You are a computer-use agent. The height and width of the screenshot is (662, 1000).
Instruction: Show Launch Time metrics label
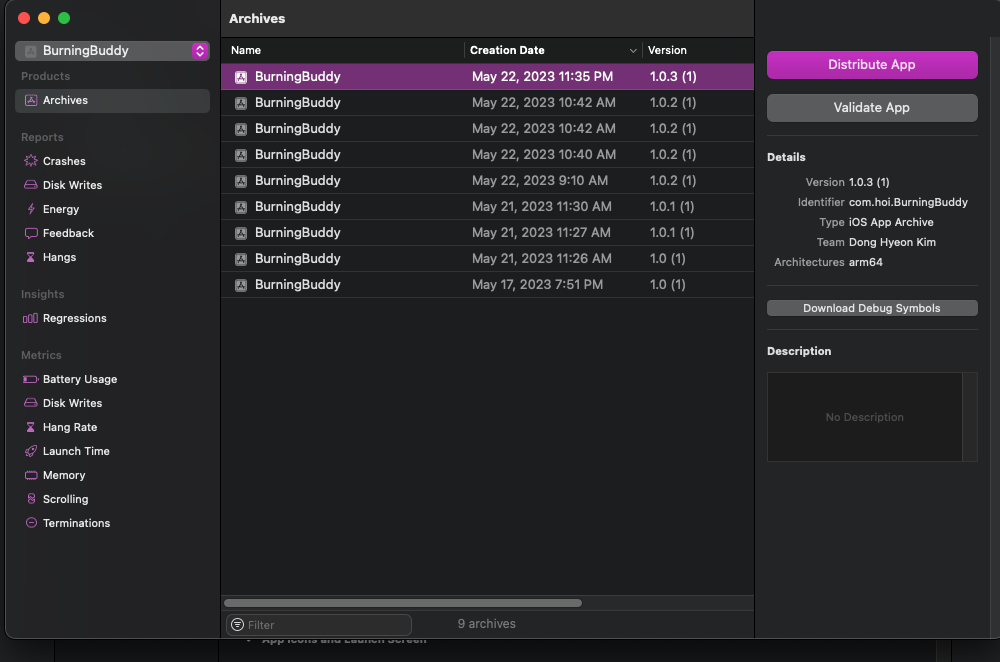click(76, 451)
